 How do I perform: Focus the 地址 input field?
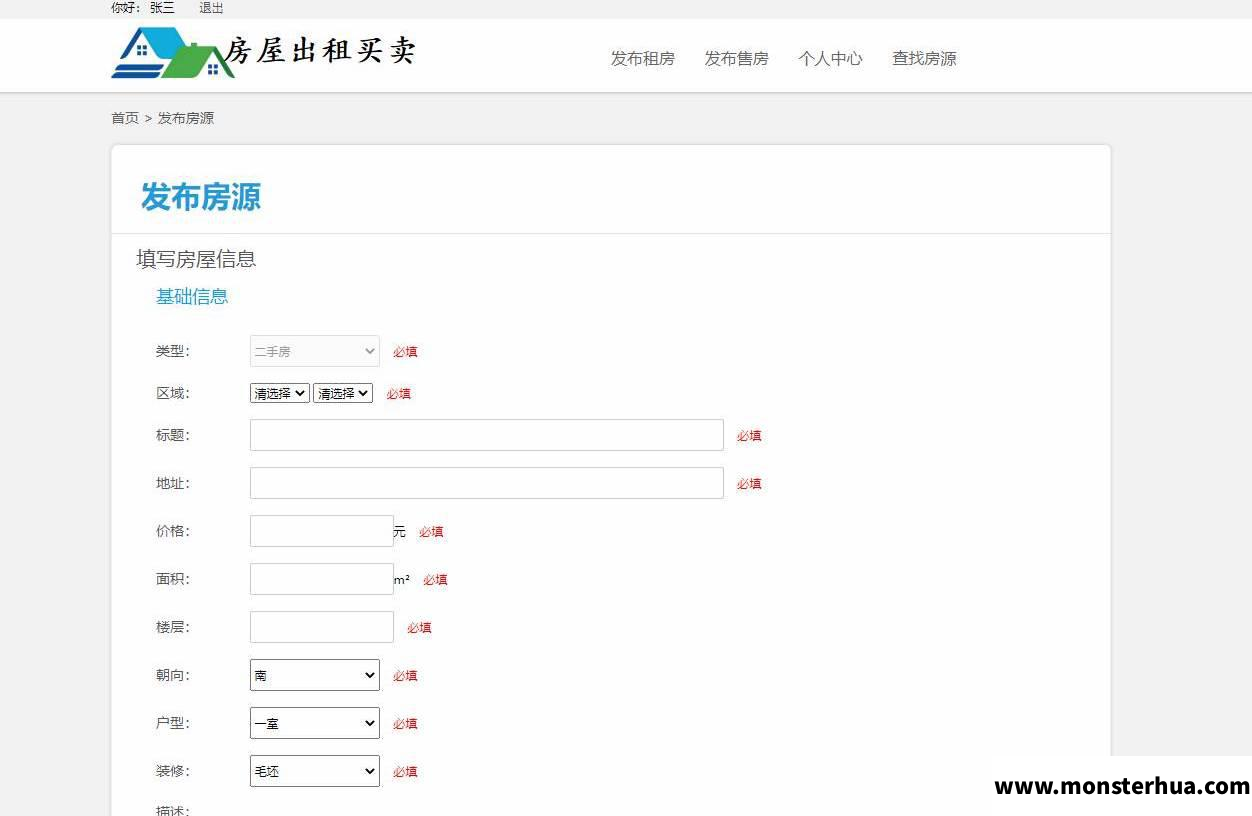(487, 483)
